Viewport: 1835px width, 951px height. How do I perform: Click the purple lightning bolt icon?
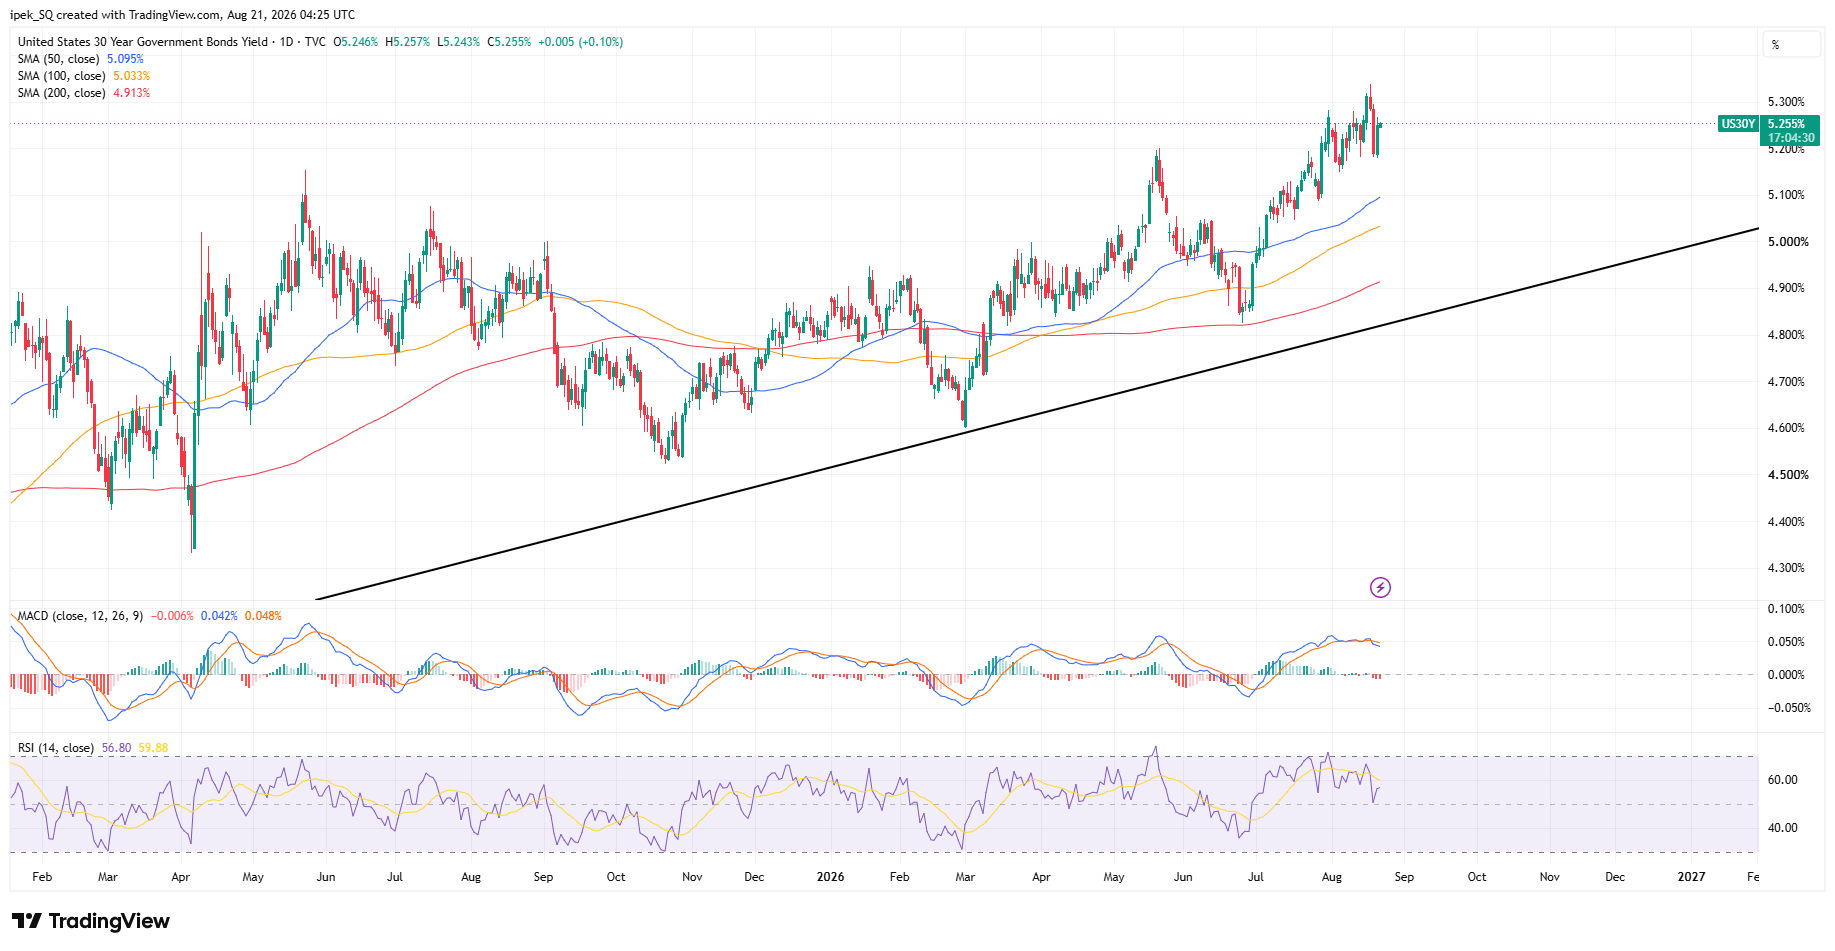tap(1380, 587)
